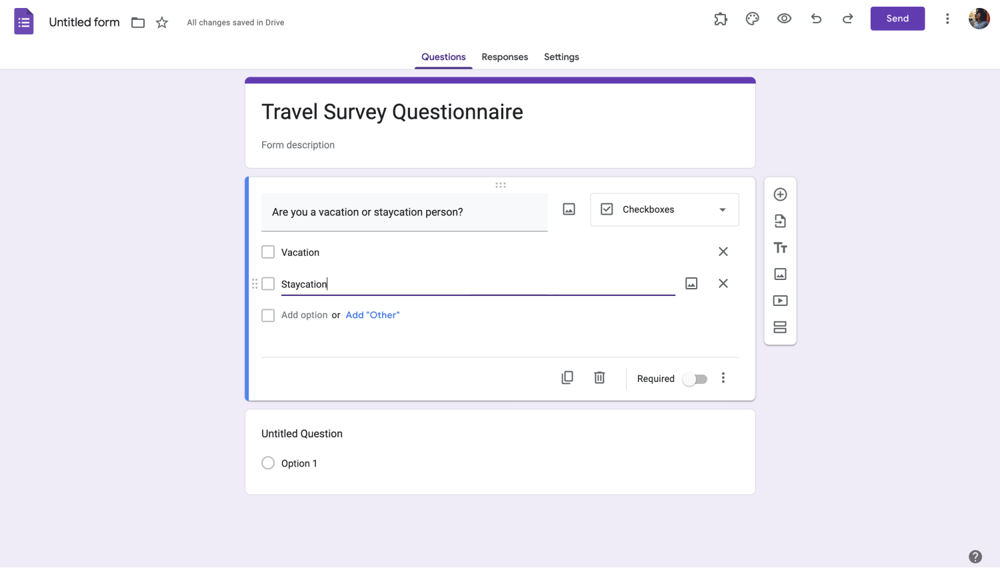
Task: Open the add-ons puzzle icon
Action: click(x=720, y=19)
